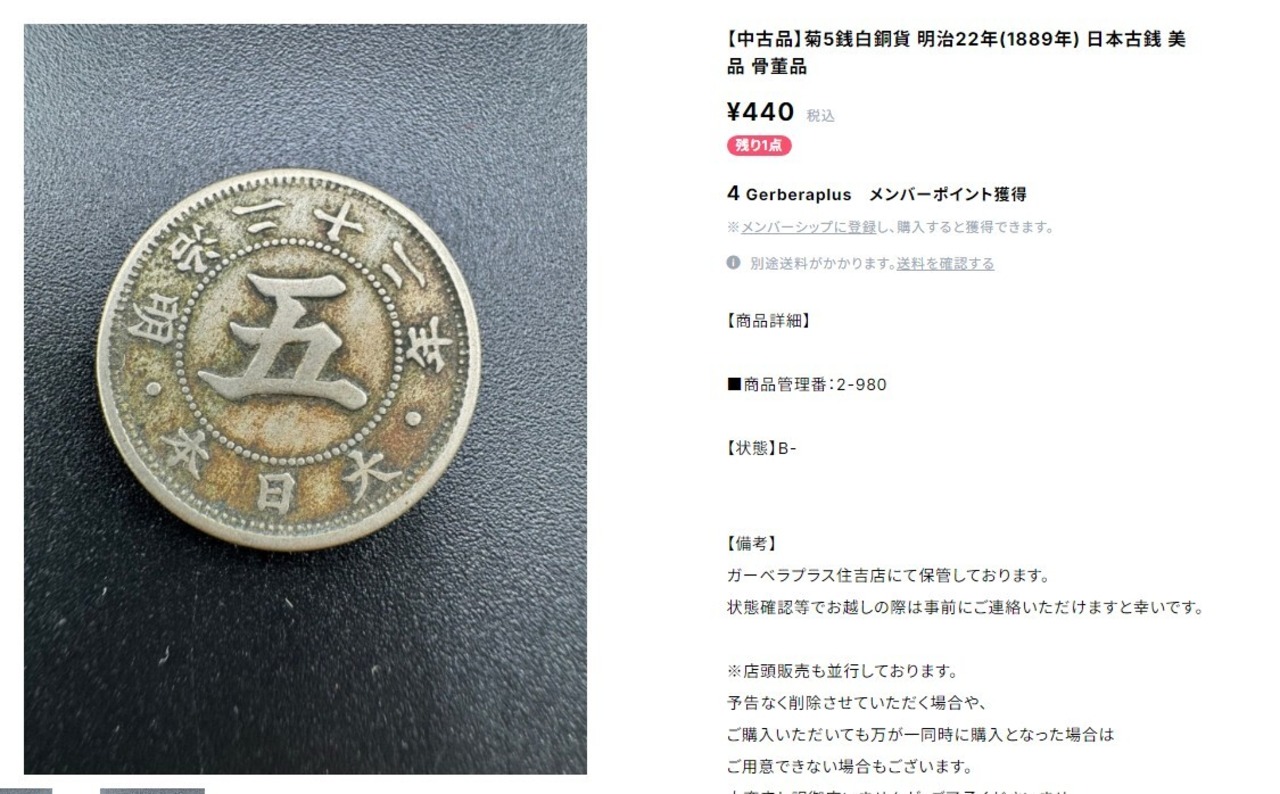
Task: Select the second thumbnail below the photo
Action: [152, 790]
